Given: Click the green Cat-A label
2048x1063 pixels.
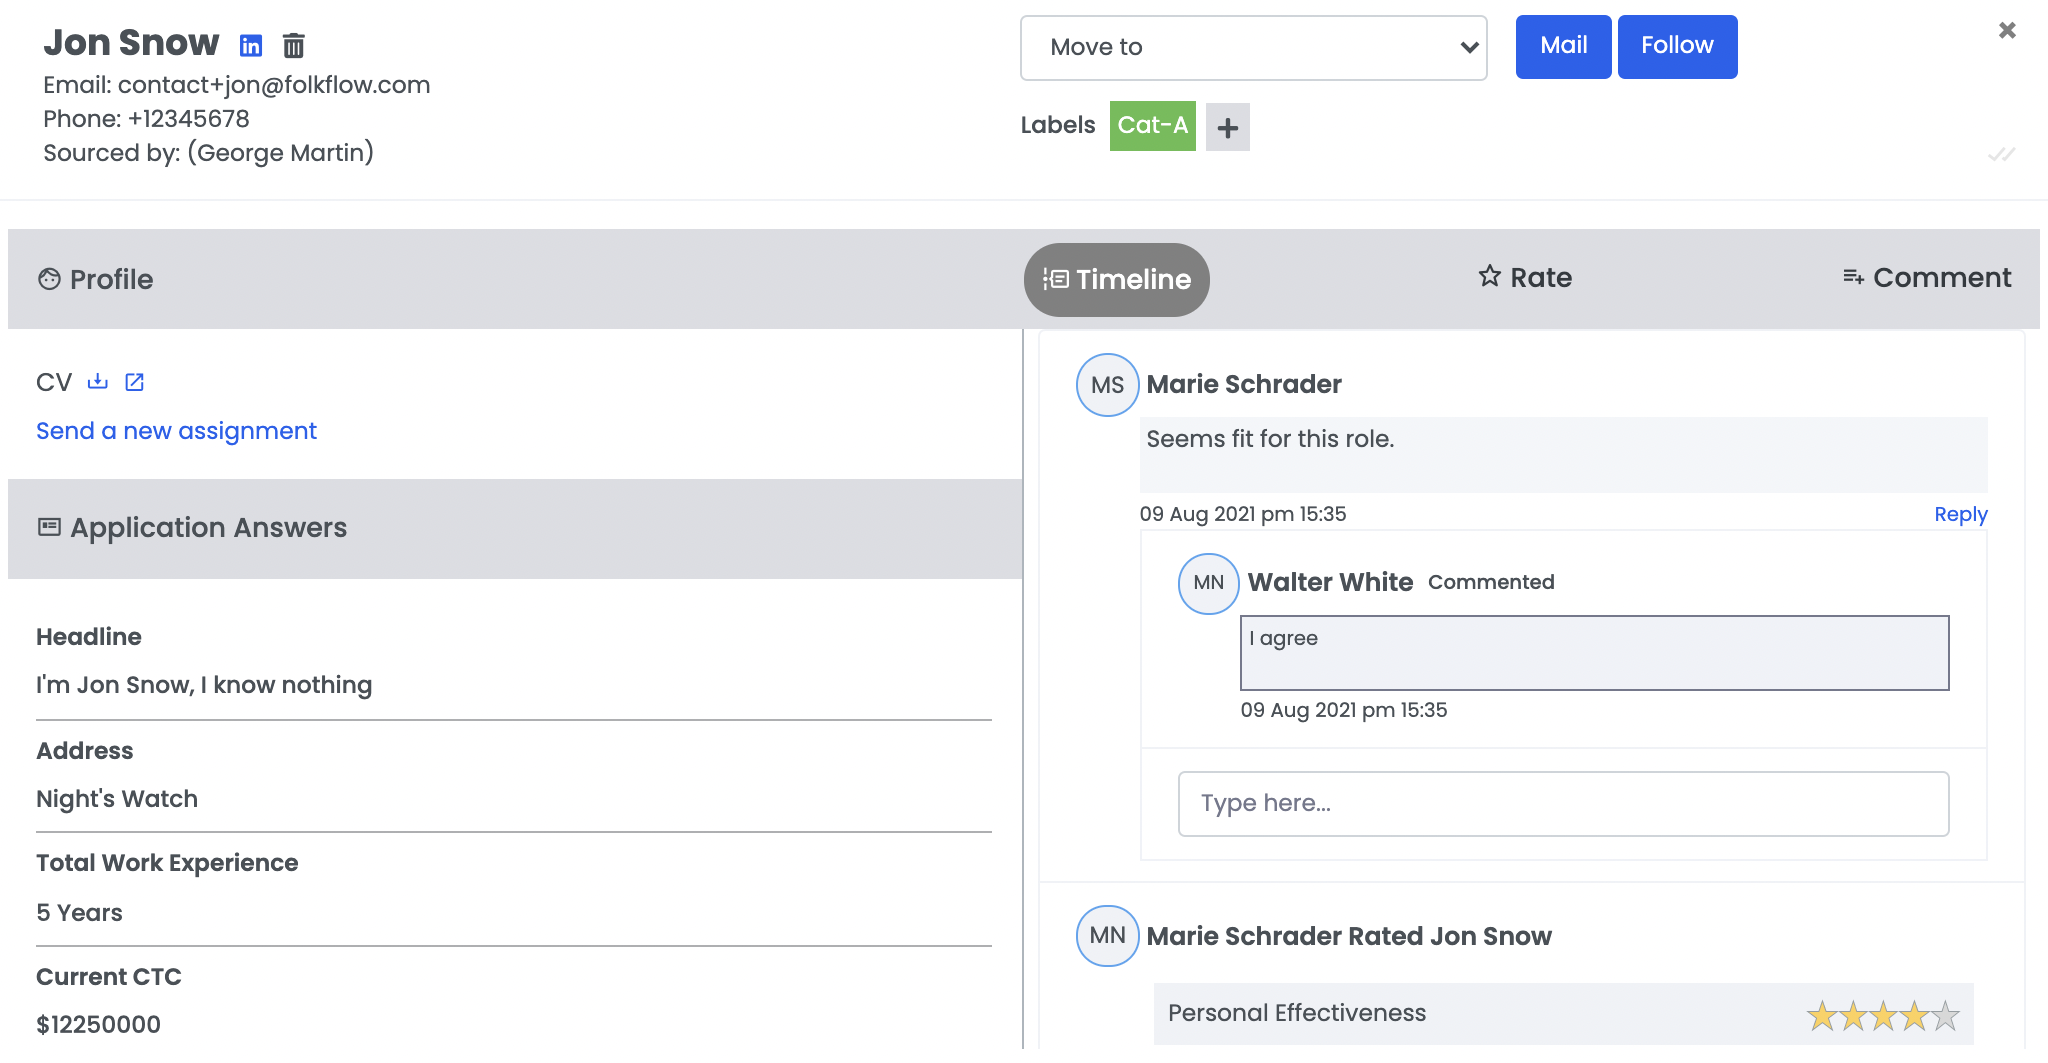Looking at the screenshot, I should [x=1152, y=126].
